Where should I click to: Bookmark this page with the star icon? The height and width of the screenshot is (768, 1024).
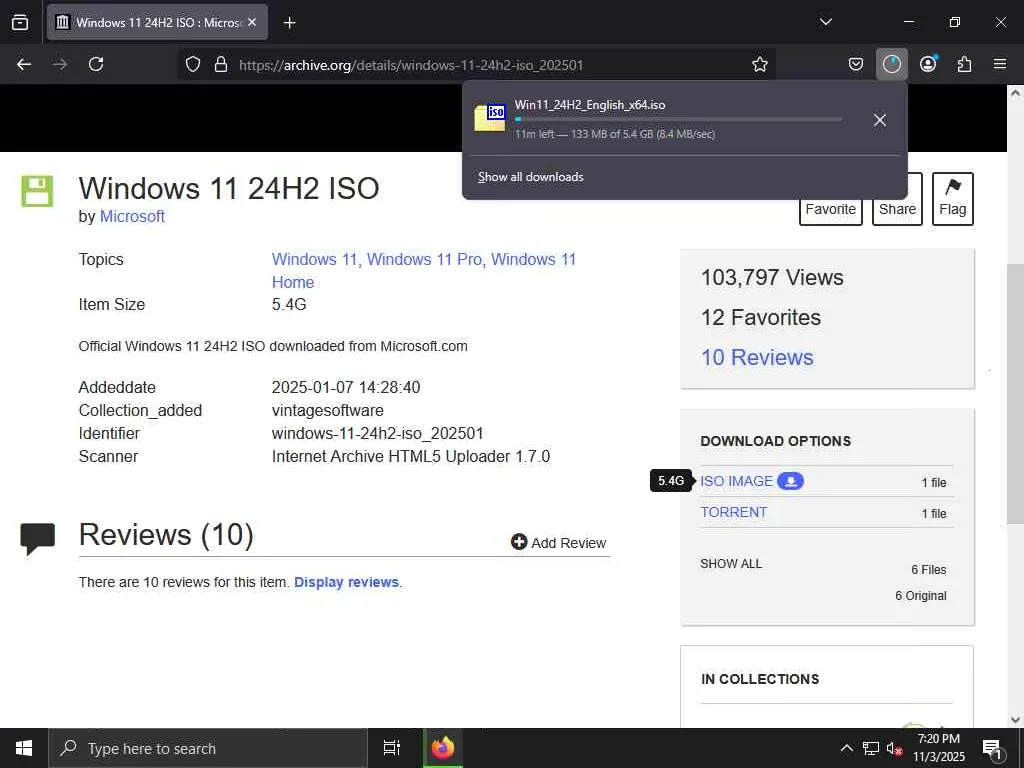click(x=760, y=64)
